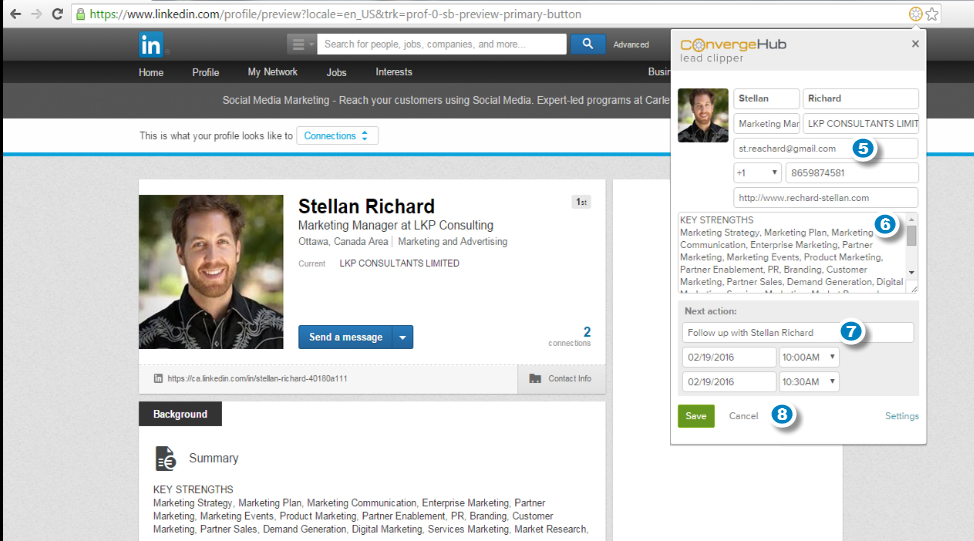Close the ConvergeHub lead clipper panel

coord(915,43)
